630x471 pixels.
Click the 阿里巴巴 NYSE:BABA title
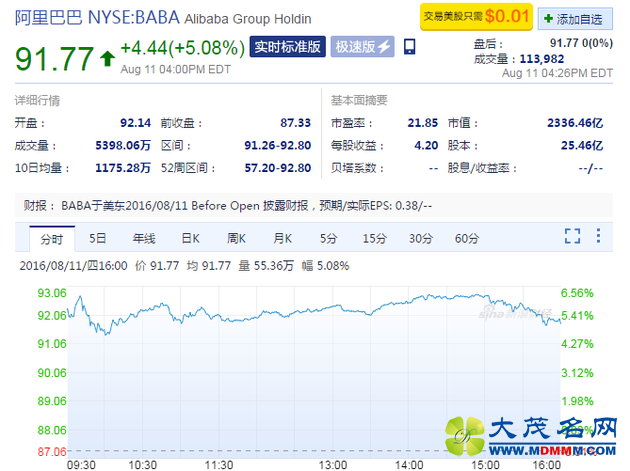coord(97,18)
